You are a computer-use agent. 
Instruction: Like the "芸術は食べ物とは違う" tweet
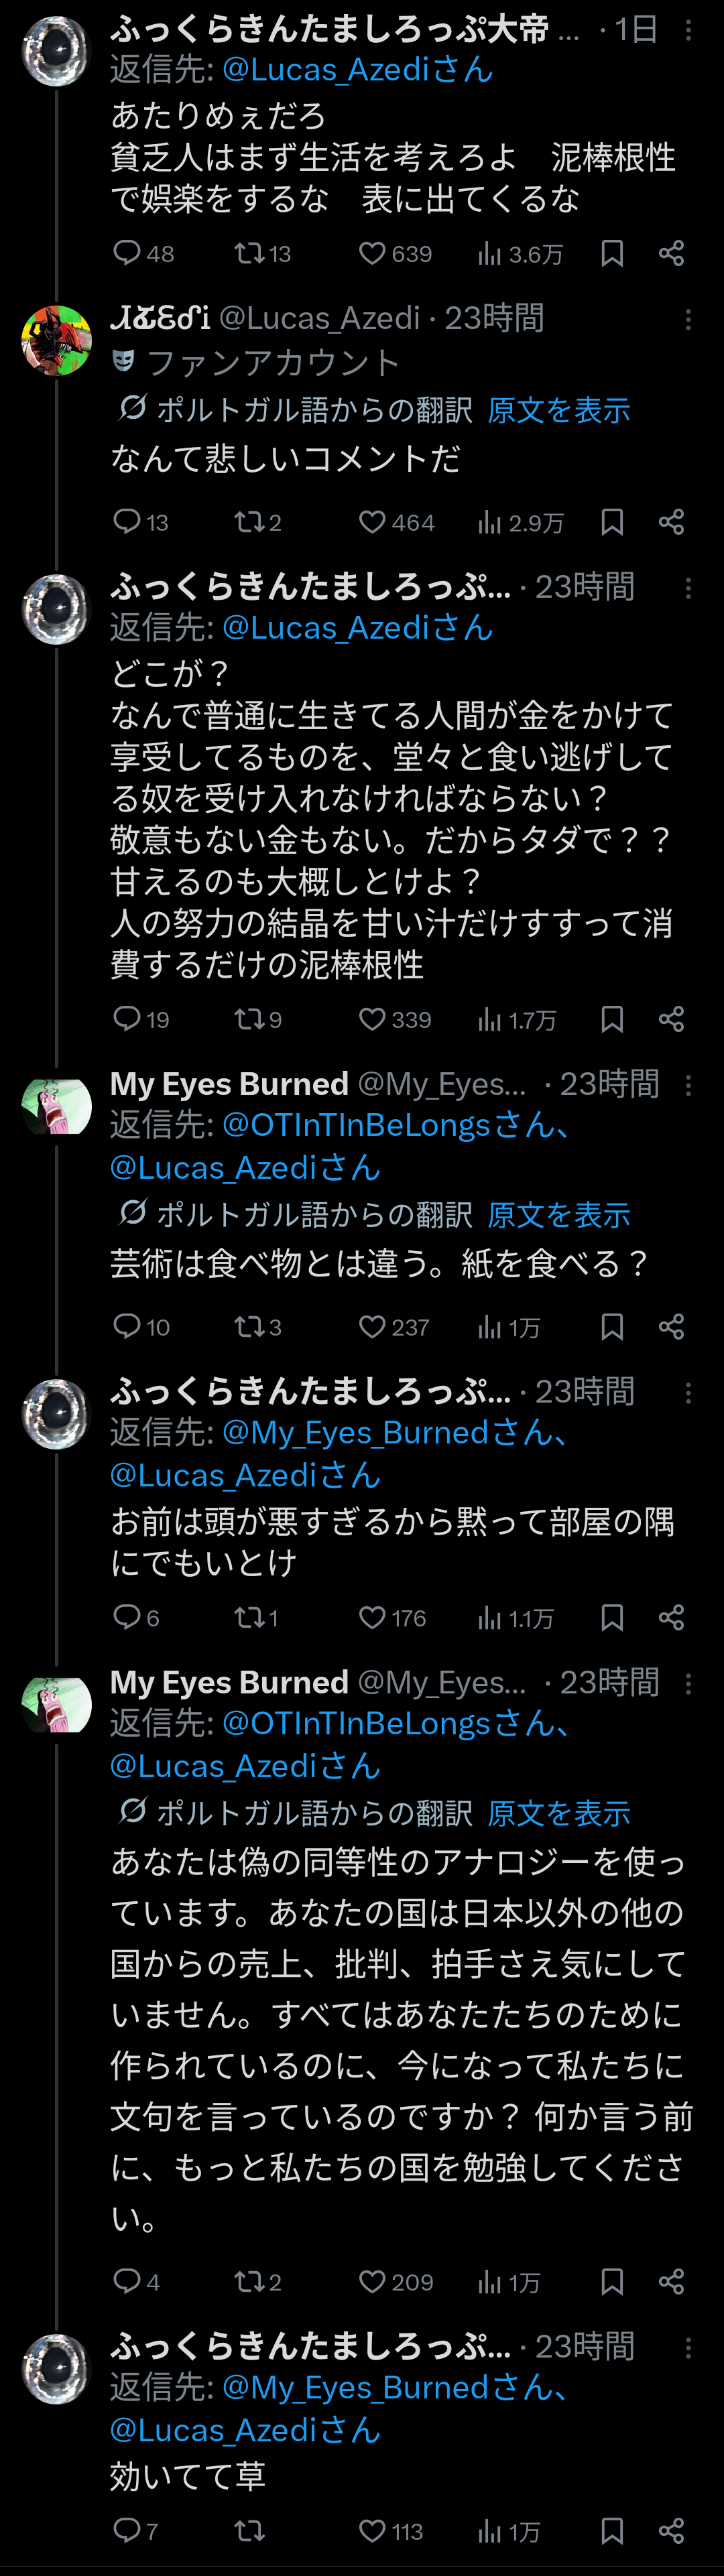point(372,1327)
